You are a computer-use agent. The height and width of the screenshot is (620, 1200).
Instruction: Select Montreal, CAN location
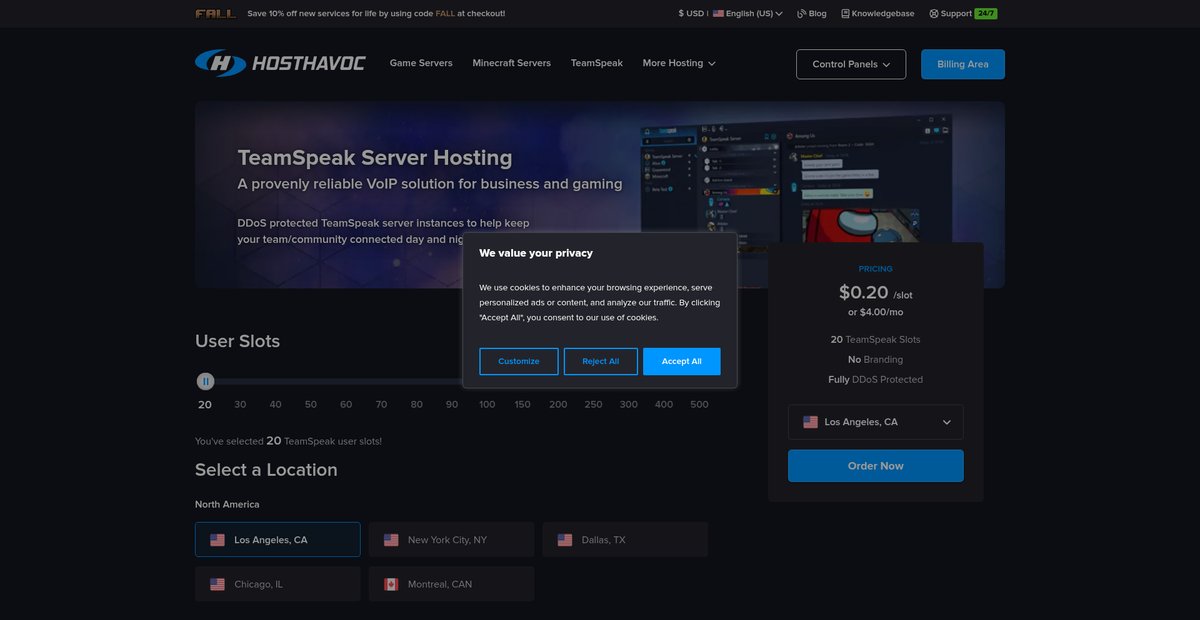[x=452, y=584]
